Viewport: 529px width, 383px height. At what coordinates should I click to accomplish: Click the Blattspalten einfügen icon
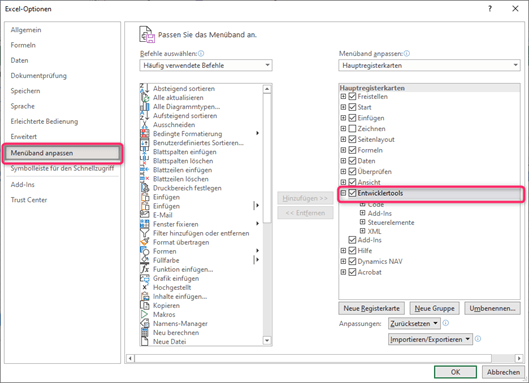144,152
